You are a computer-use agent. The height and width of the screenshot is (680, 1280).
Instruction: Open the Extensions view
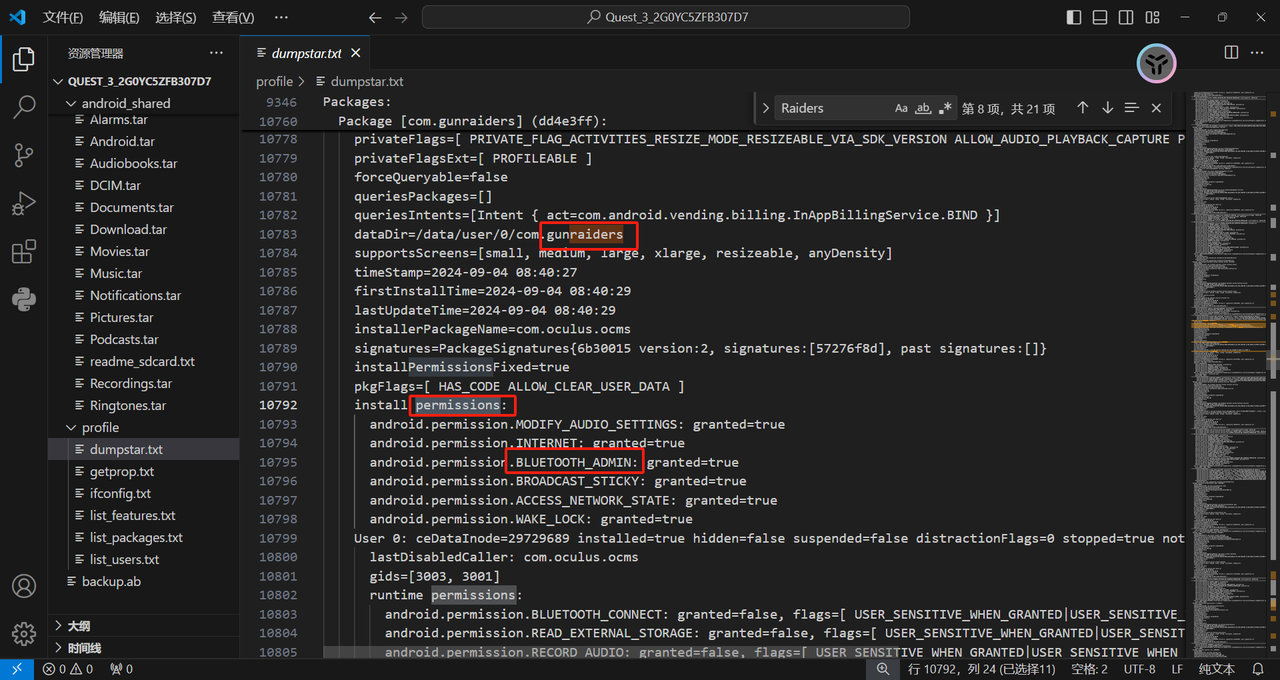click(23, 252)
